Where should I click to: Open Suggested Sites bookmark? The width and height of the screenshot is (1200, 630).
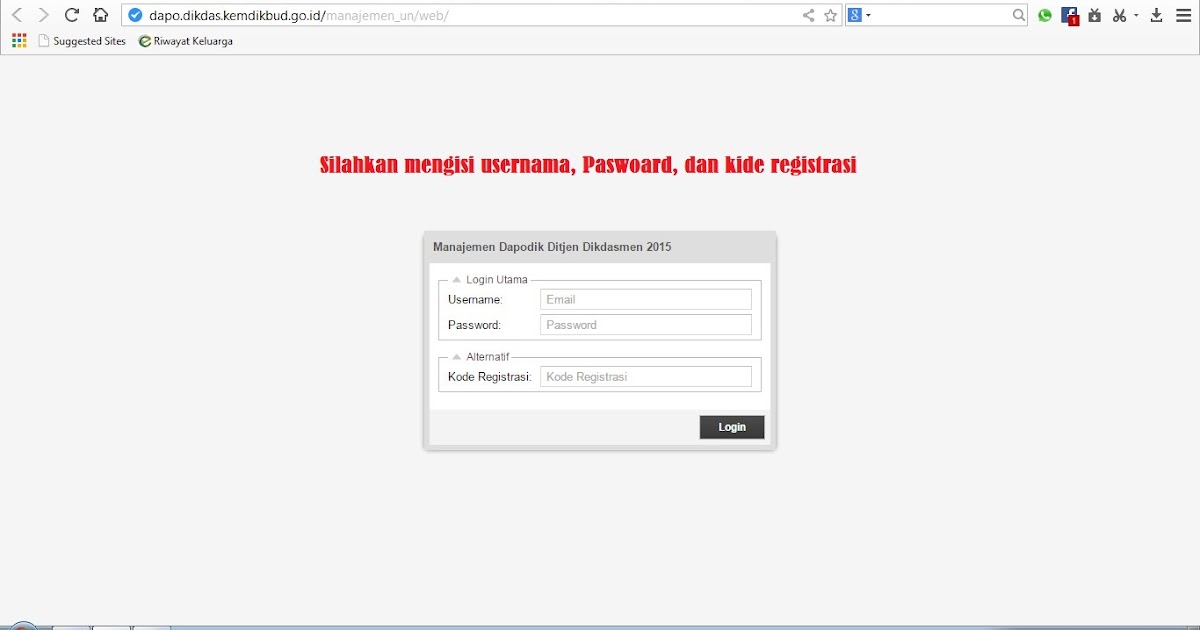click(x=82, y=41)
